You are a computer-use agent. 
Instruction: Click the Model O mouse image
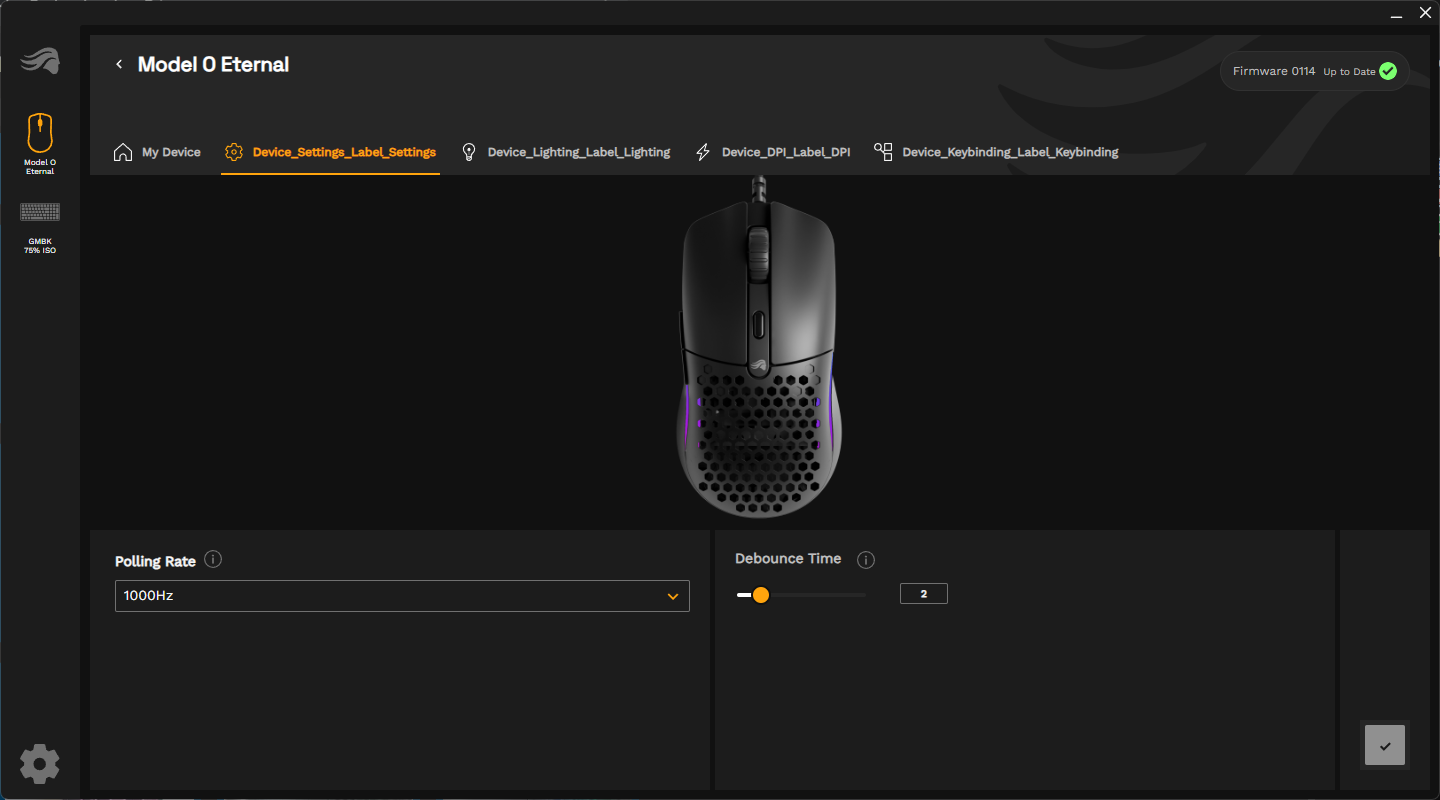(x=759, y=347)
